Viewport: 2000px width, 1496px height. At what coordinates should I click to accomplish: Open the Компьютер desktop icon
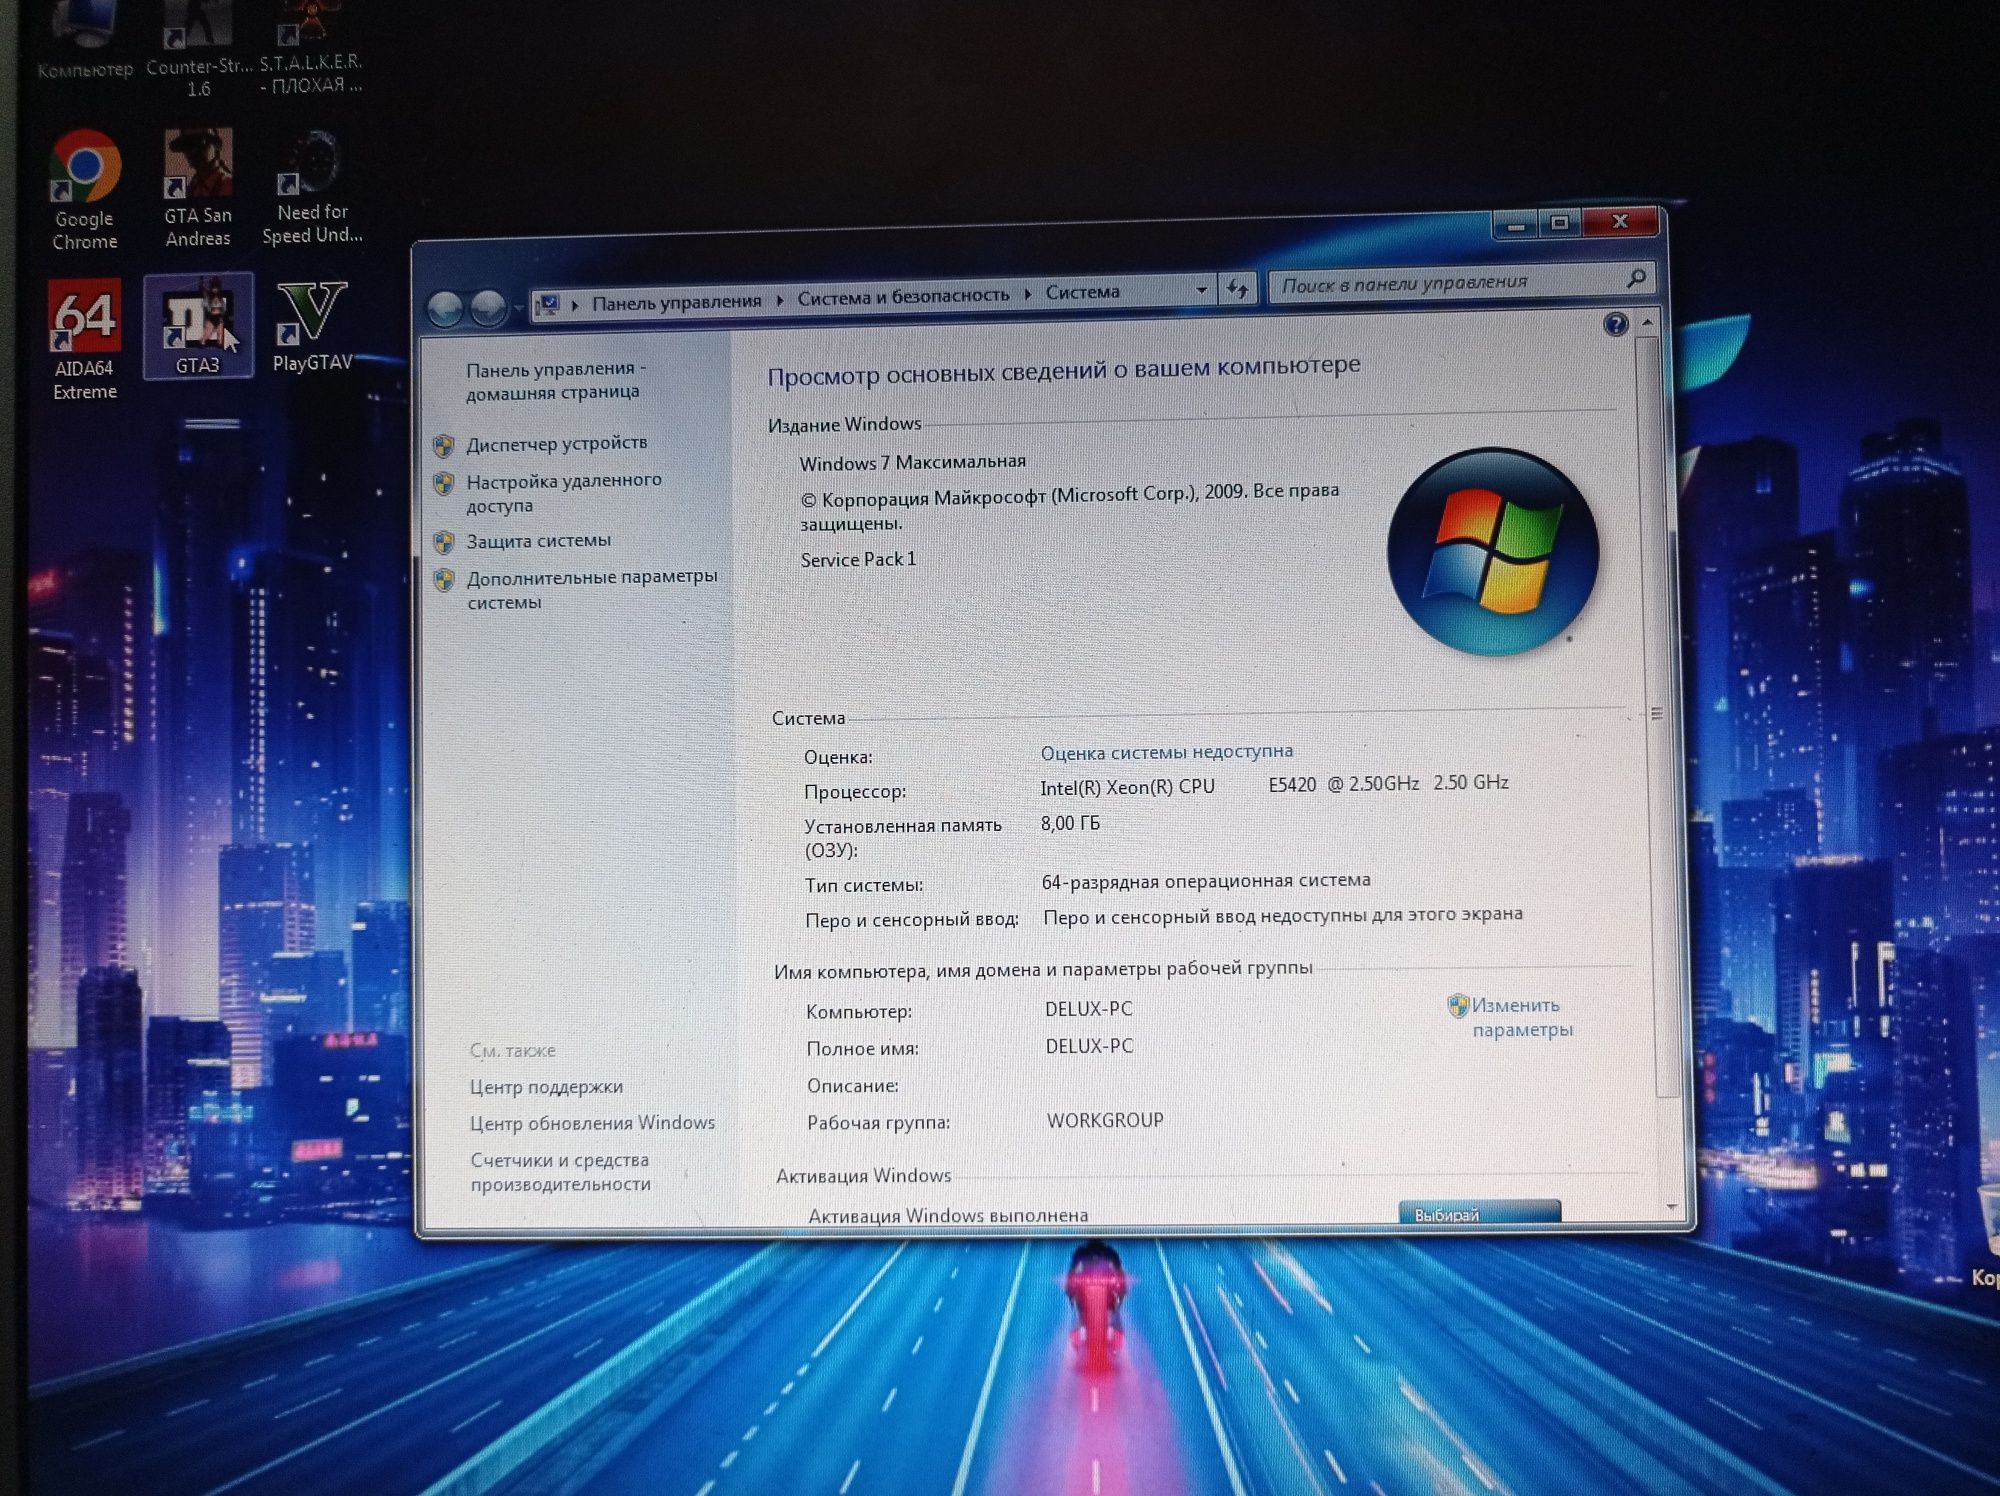(84, 40)
